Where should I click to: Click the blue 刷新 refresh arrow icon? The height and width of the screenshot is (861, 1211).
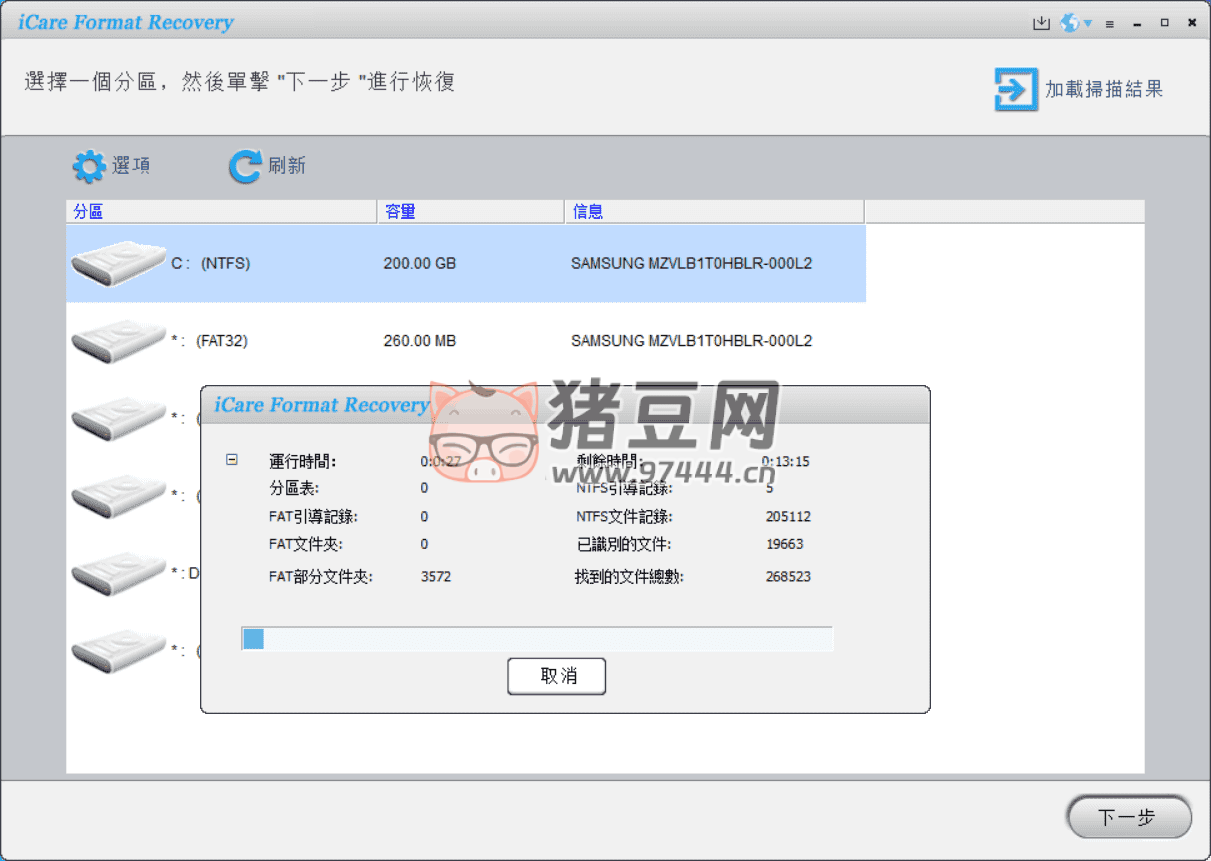click(244, 166)
